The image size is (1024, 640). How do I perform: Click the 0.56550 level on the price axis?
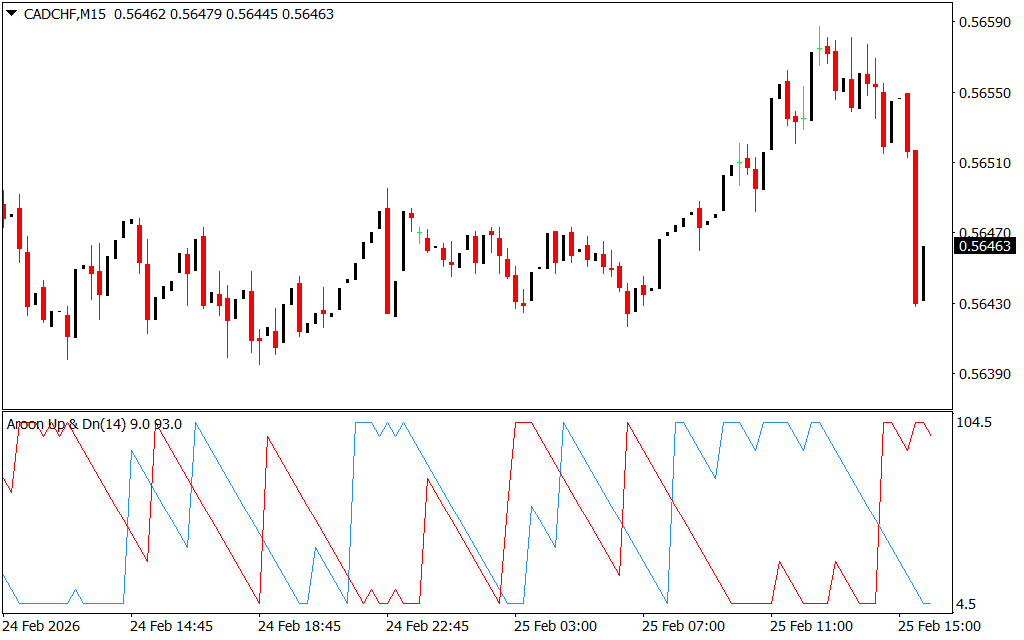984,93
